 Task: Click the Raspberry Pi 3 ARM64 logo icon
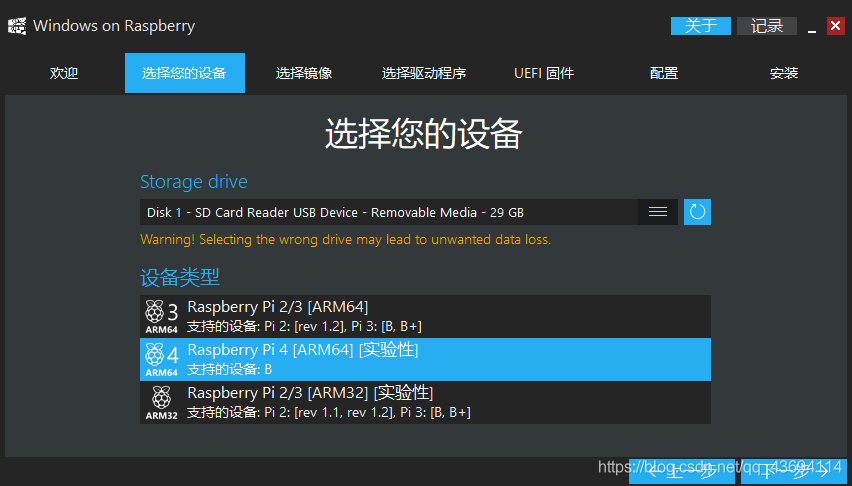[161, 316]
